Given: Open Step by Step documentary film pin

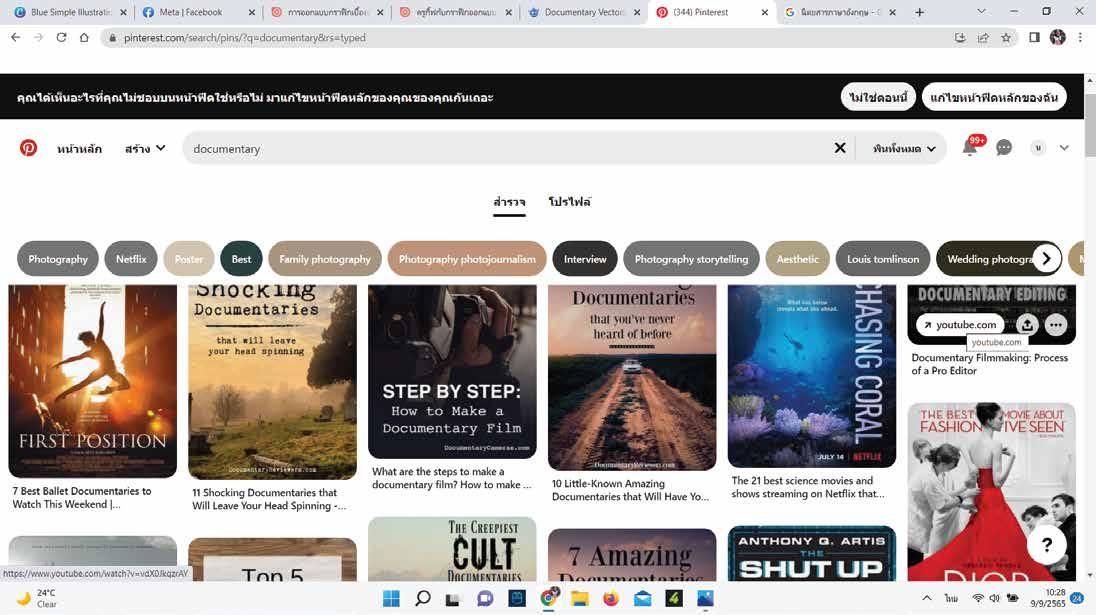Looking at the screenshot, I should (452, 371).
